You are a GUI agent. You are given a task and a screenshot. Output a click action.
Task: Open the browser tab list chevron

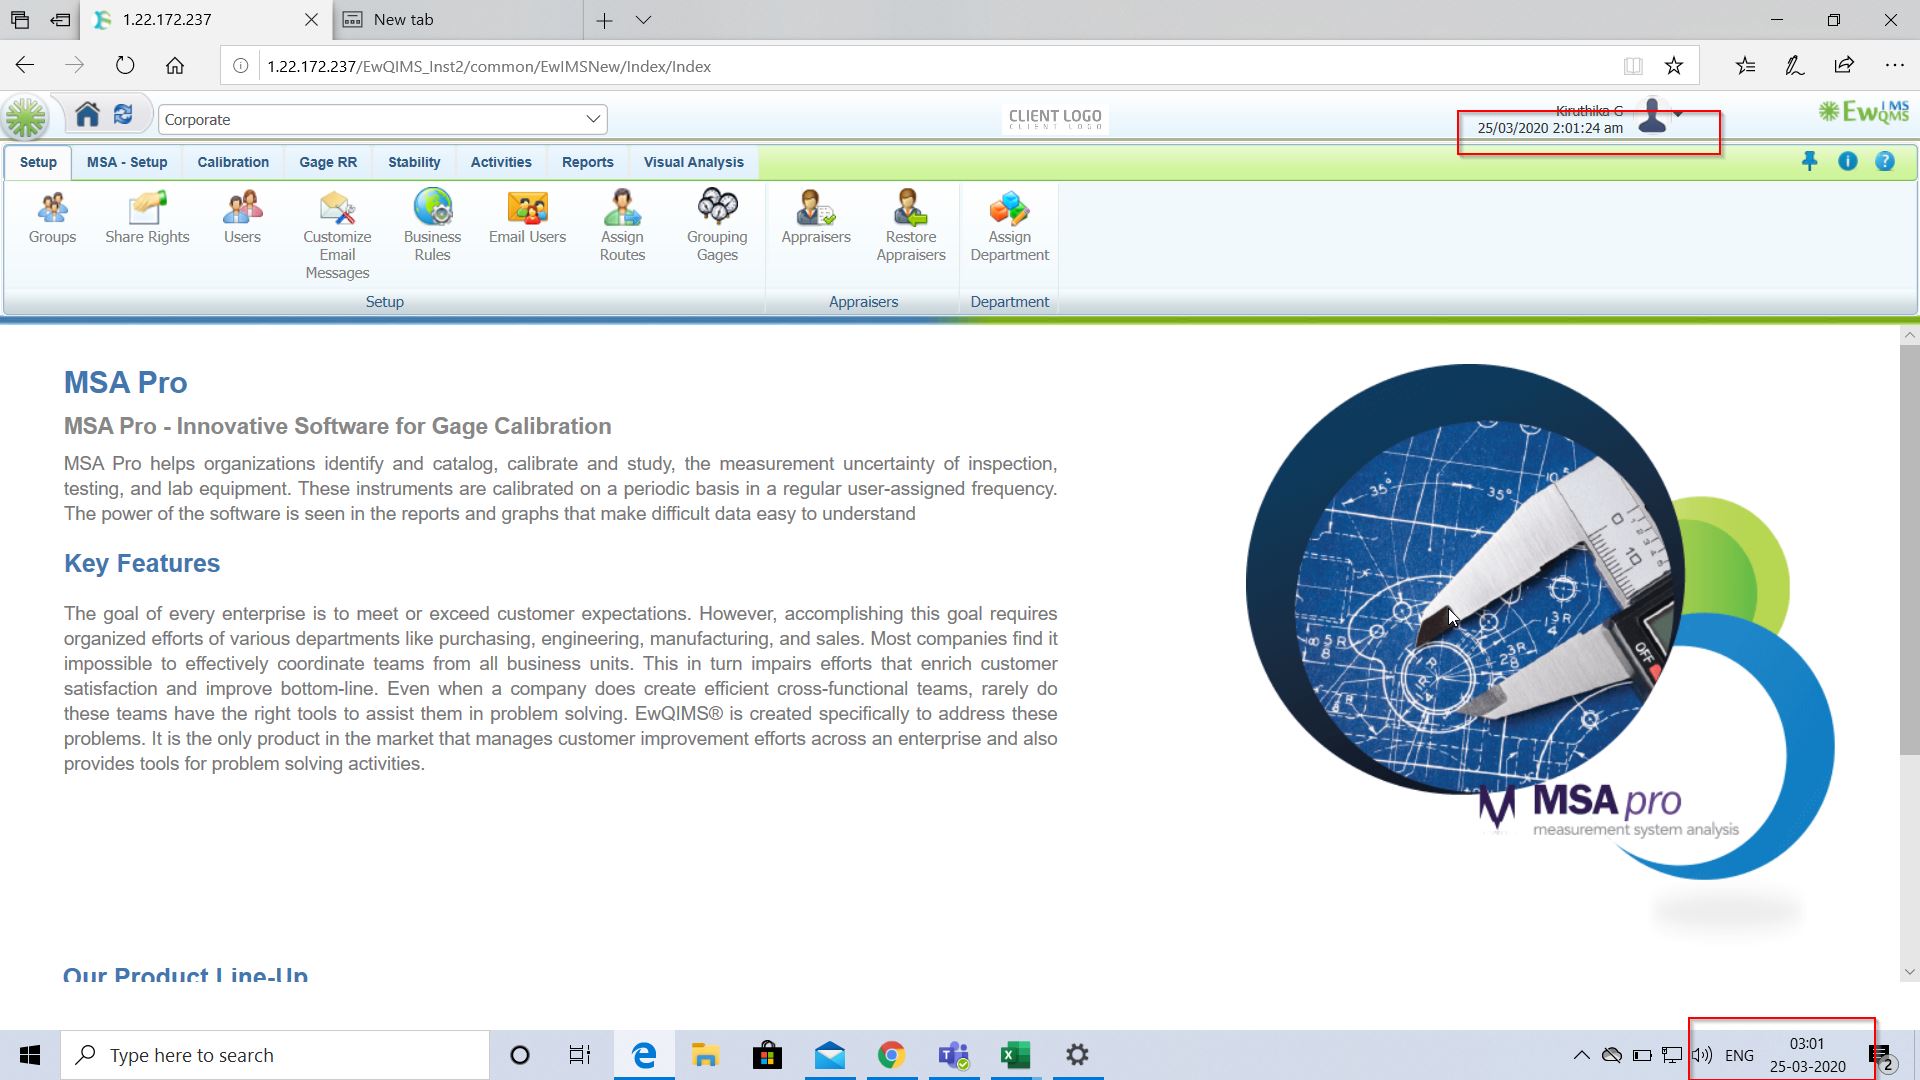pyautogui.click(x=644, y=20)
